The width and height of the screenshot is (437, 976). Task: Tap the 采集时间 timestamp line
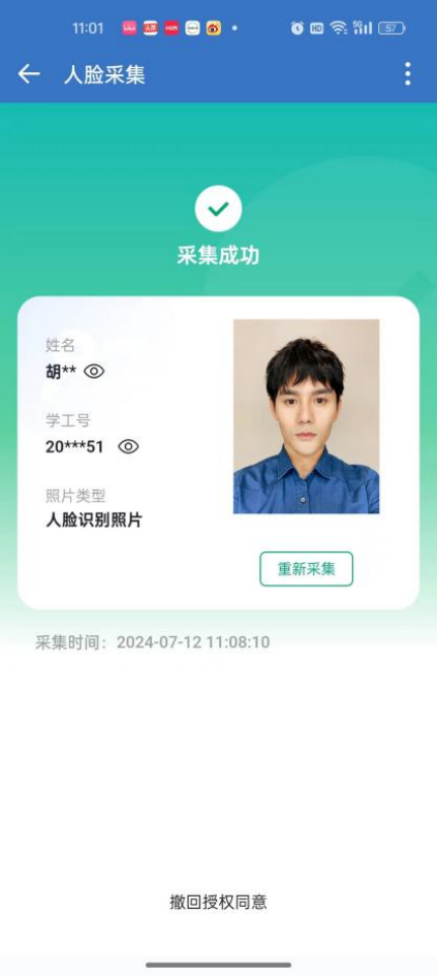tap(153, 642)
